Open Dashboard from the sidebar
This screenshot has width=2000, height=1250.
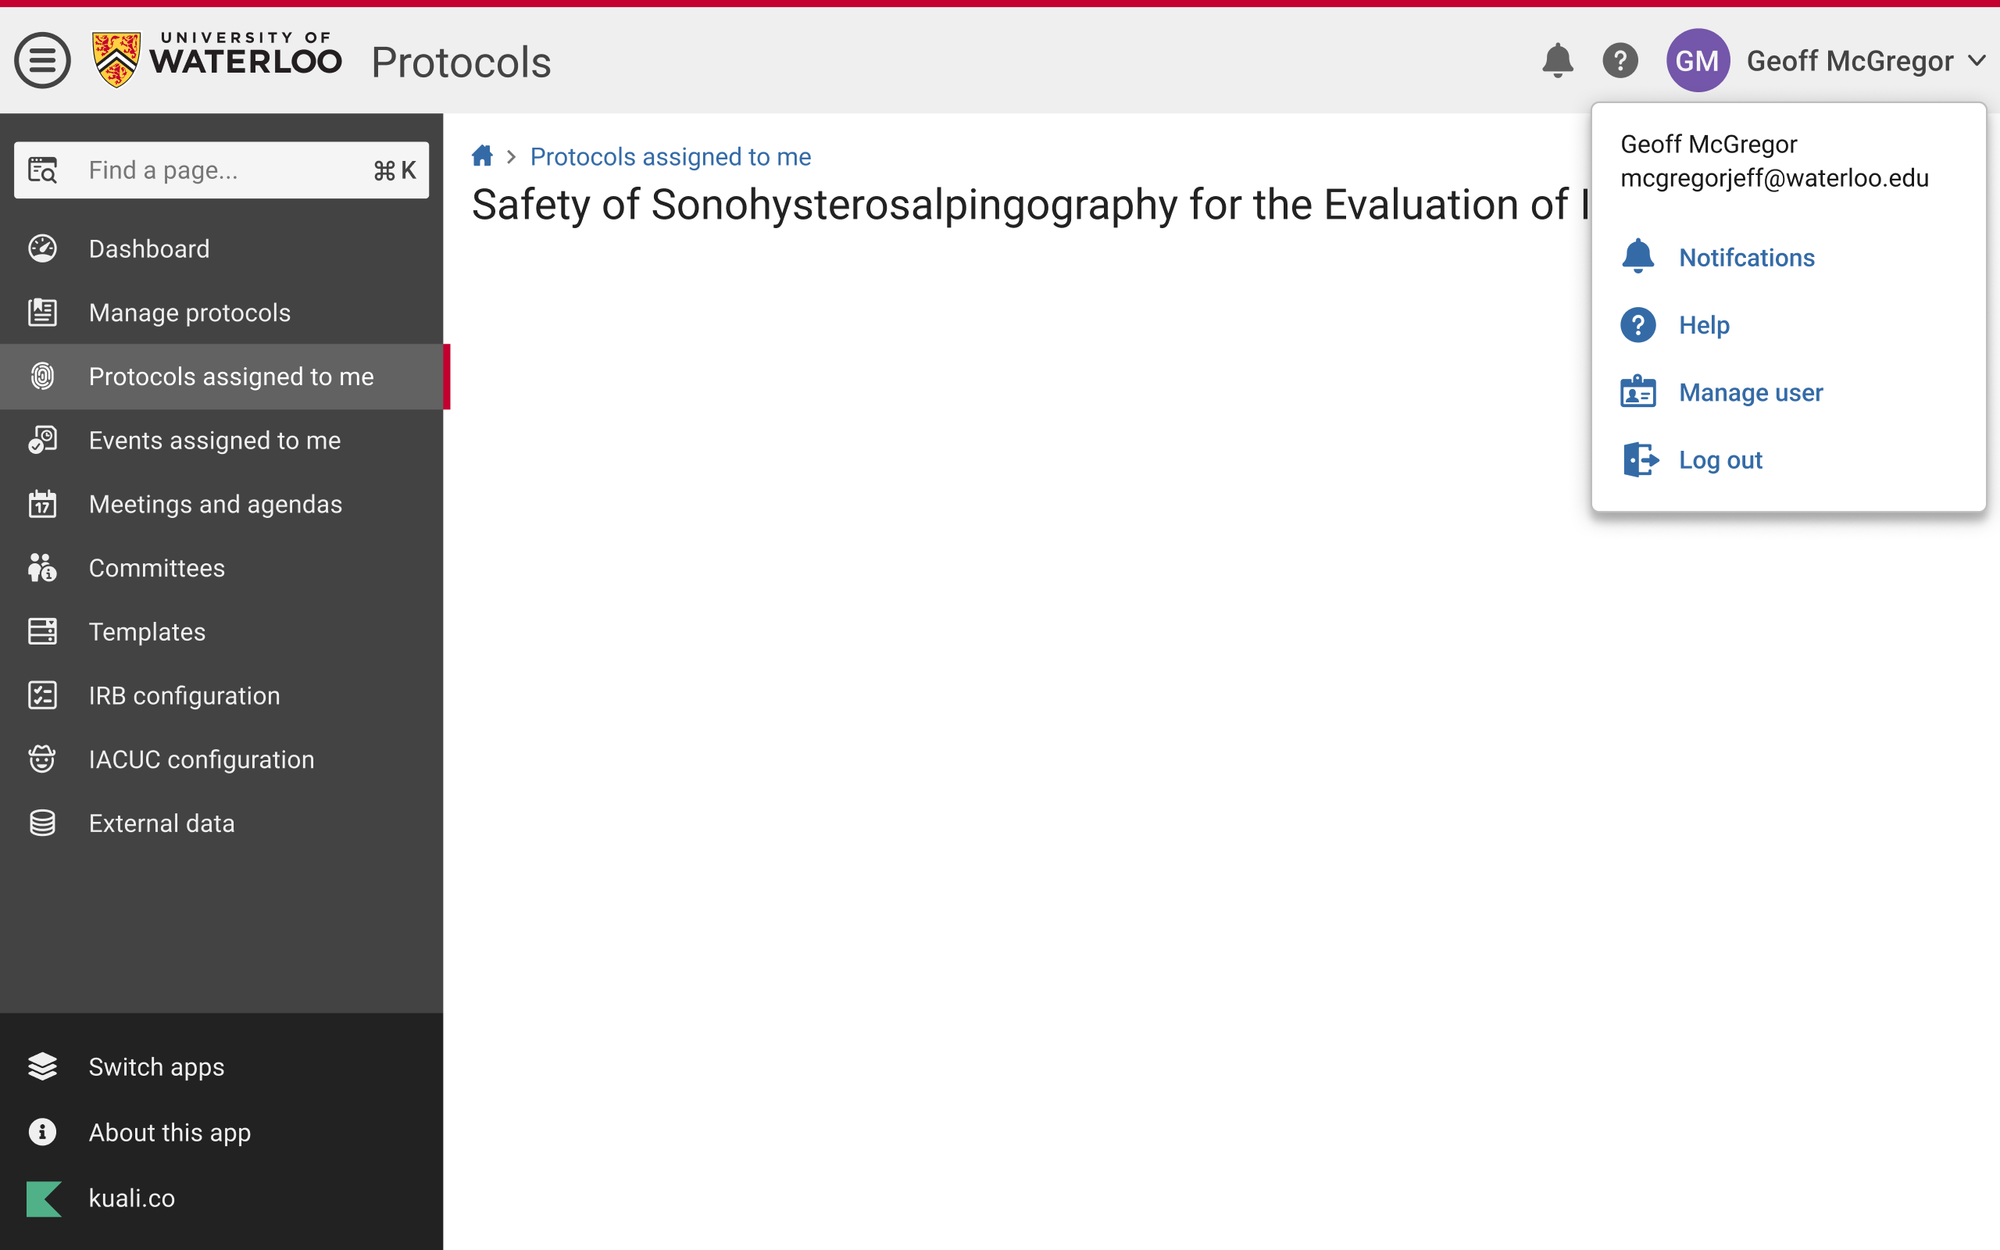click(x=149, y=249)
